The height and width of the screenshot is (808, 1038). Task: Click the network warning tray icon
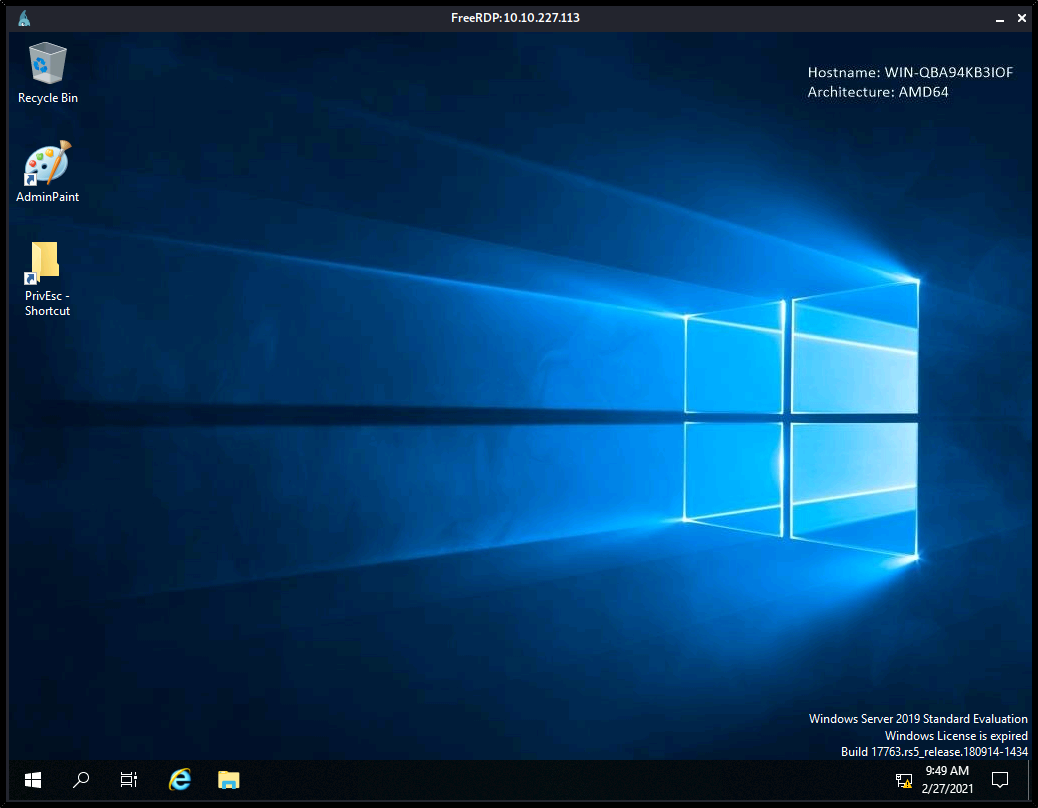click(x=904, y=781)
